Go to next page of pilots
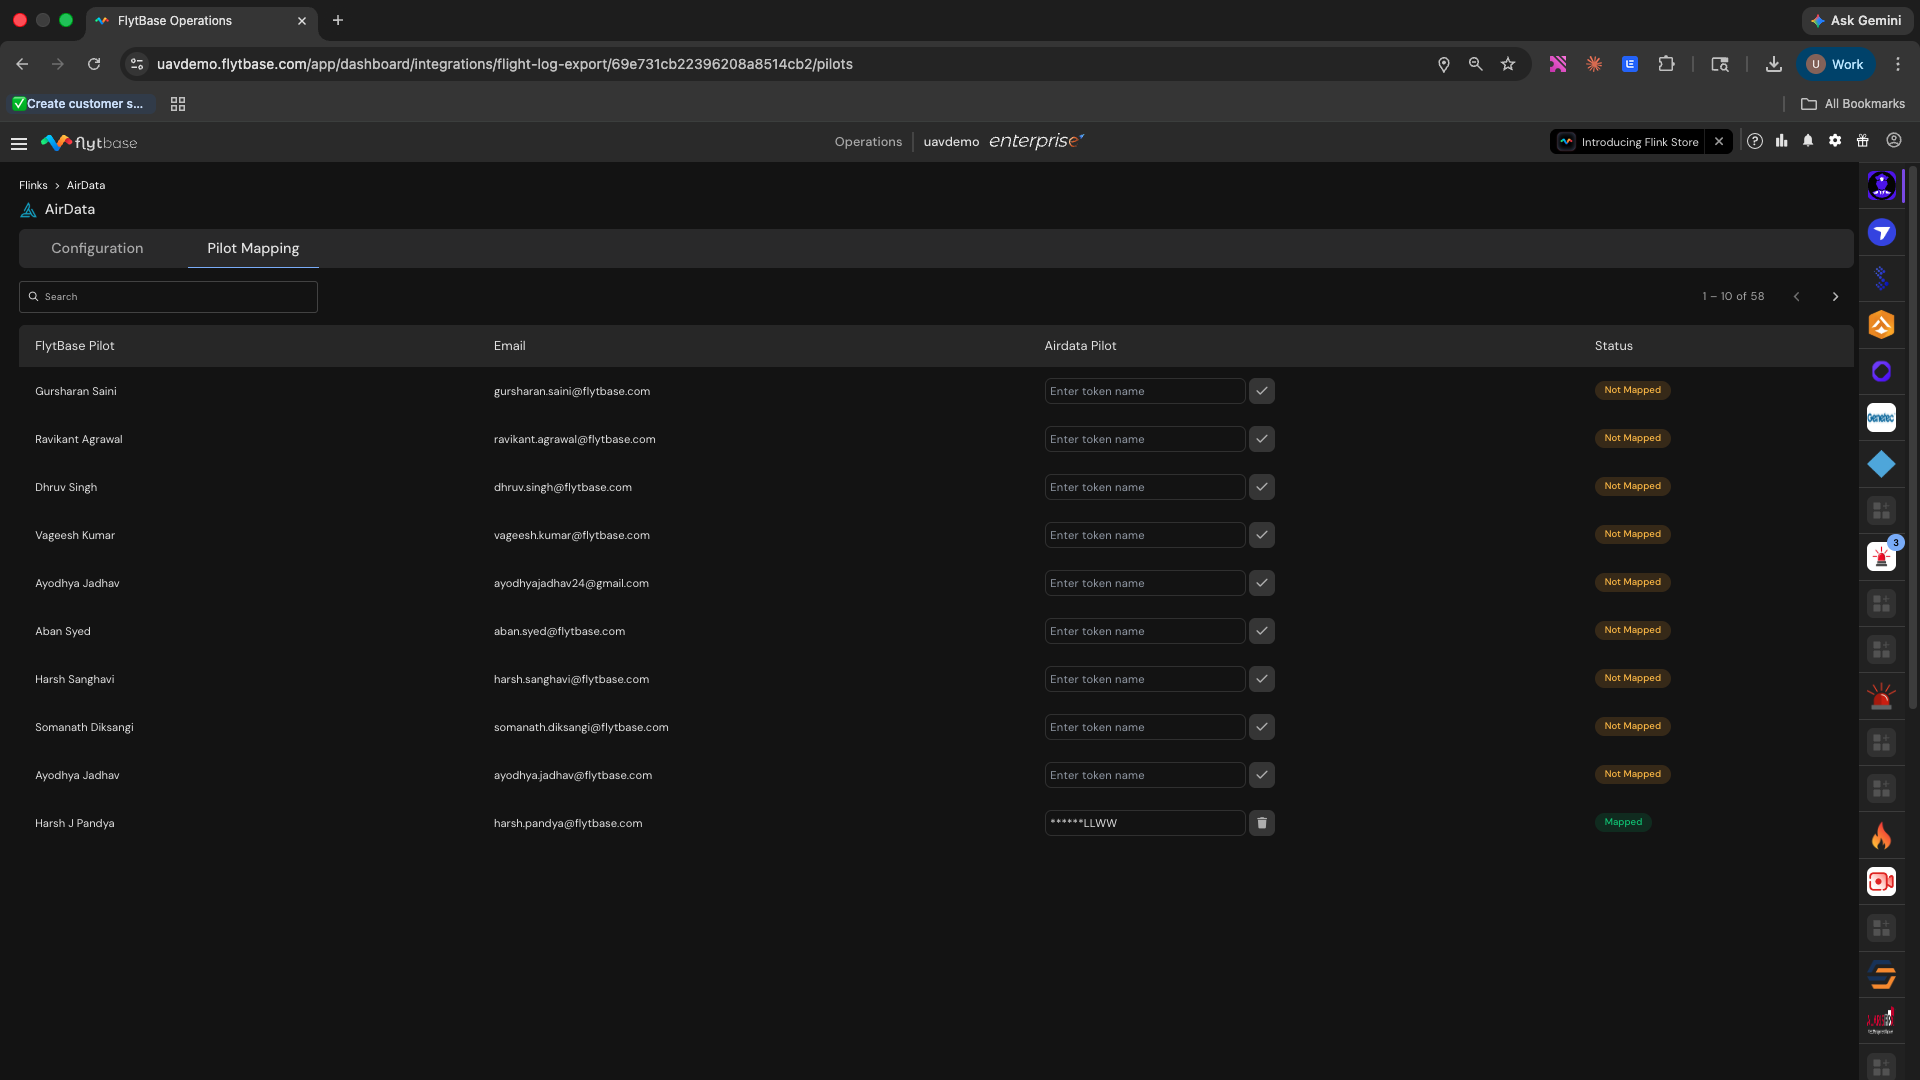Viewport: 1920px width, 1080px height. point(1835,297)
